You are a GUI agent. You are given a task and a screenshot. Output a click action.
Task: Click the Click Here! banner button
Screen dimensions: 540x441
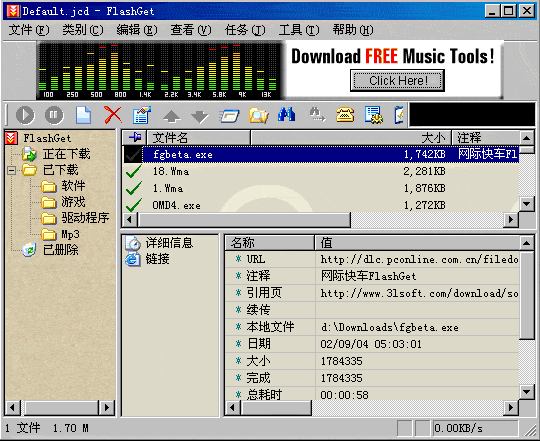click(x=397, y=81)
